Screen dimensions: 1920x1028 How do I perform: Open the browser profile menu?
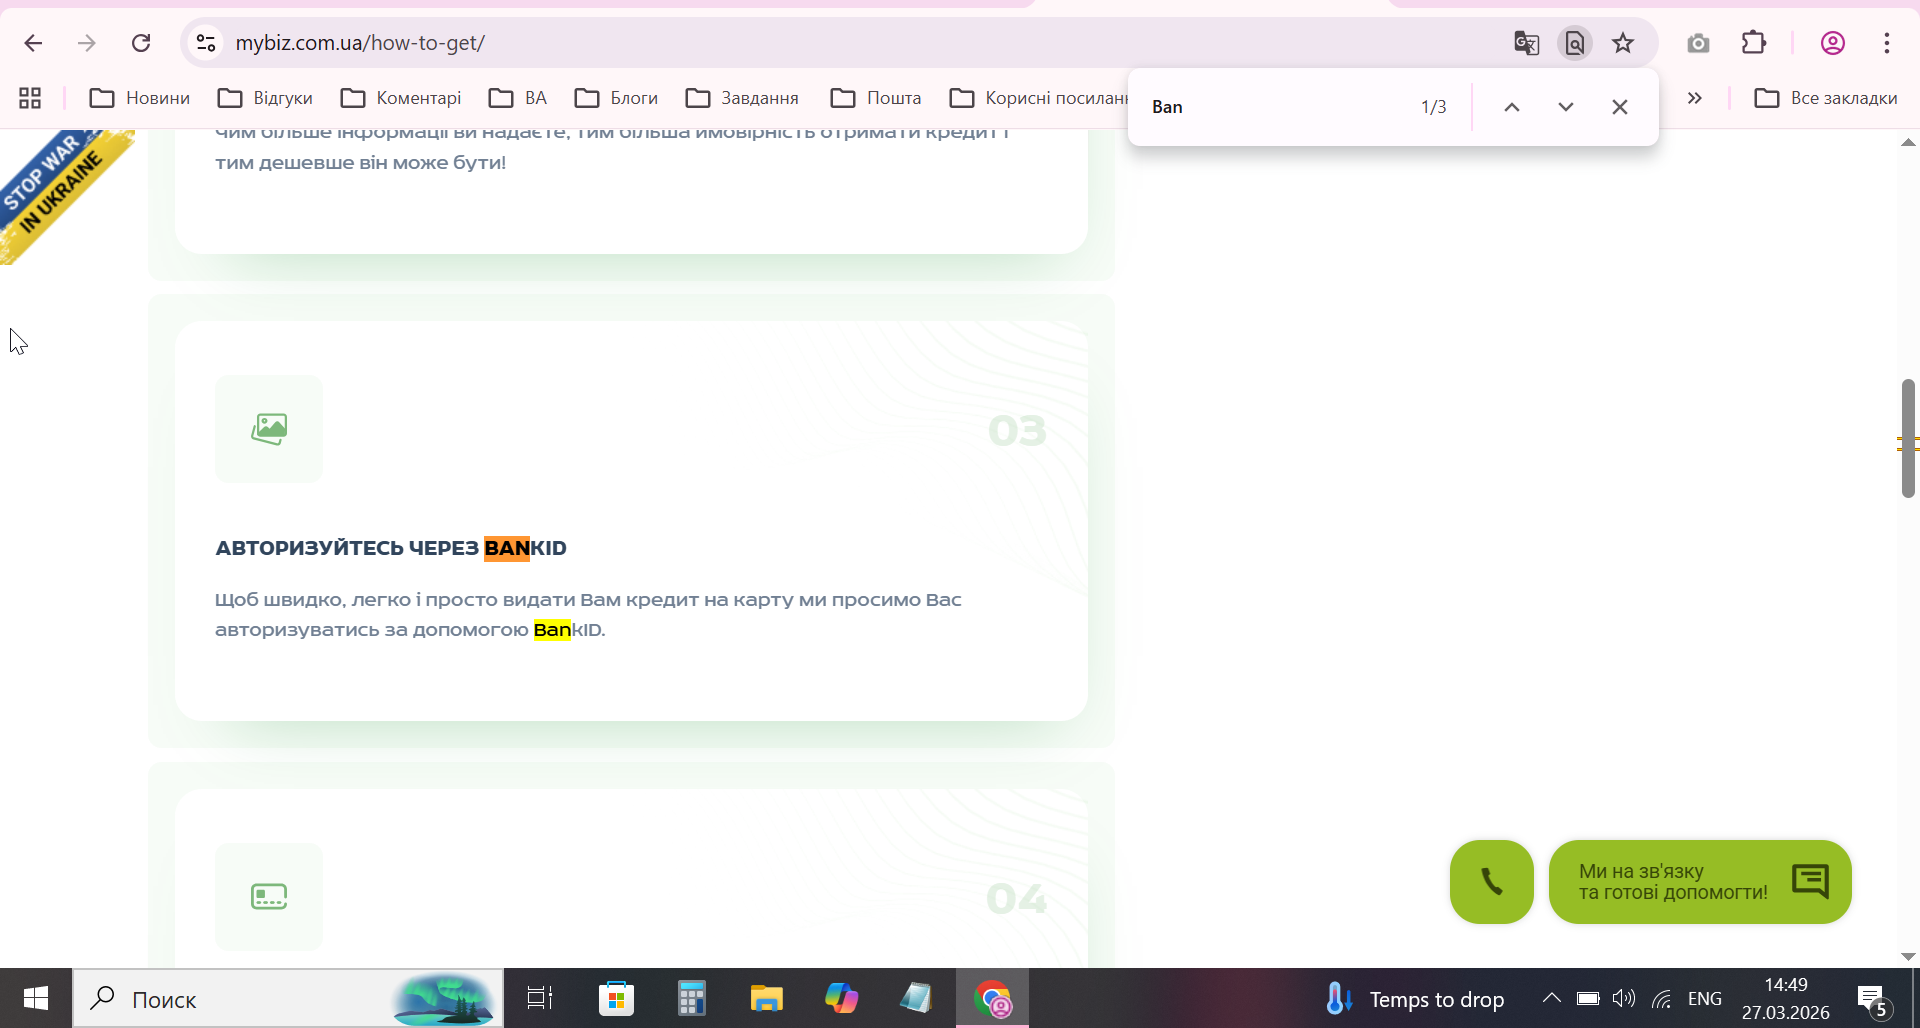[1833, 43]
